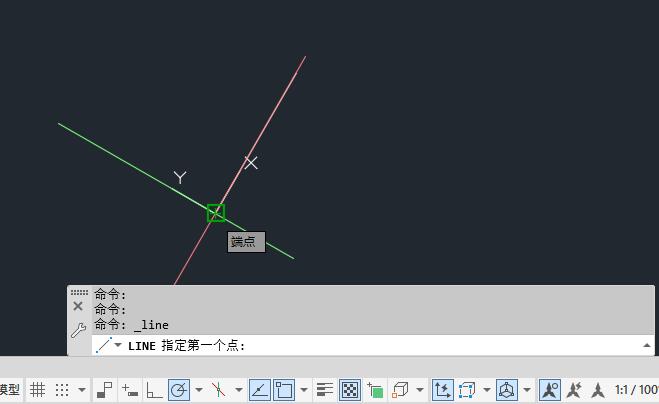Open polar tracking angle dropdown
The height and width of the screenshot is (404, 659).
click(x=199, y=390)
